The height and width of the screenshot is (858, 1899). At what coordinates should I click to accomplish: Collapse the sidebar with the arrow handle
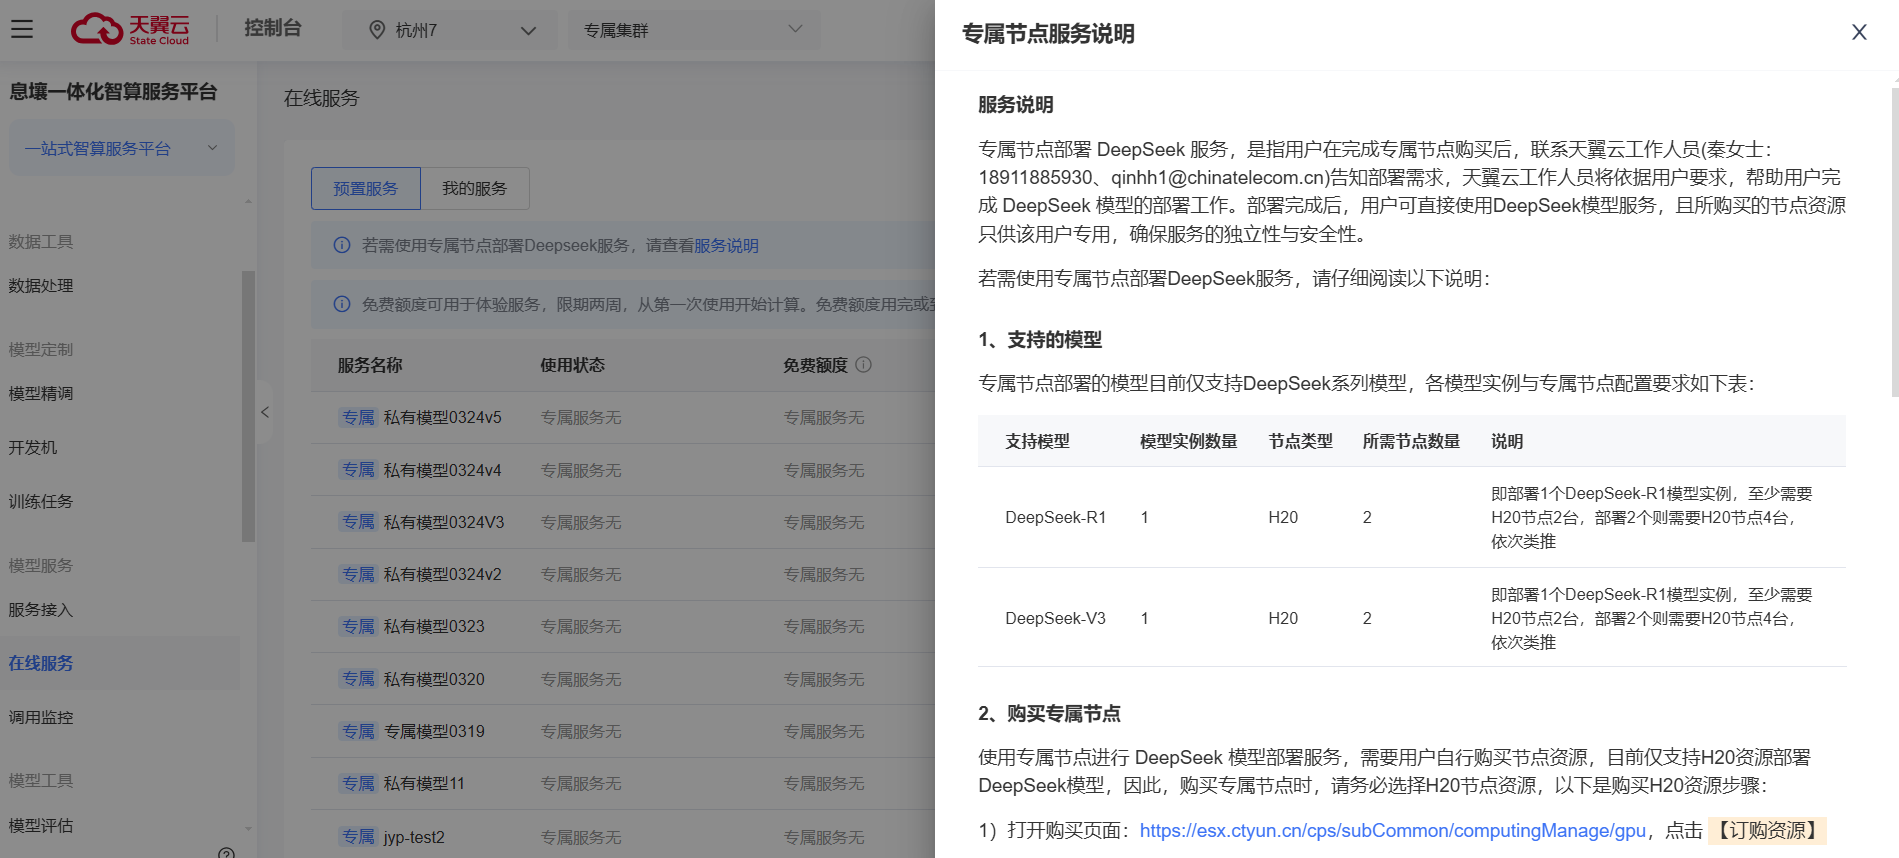click(x=265, y=412)
